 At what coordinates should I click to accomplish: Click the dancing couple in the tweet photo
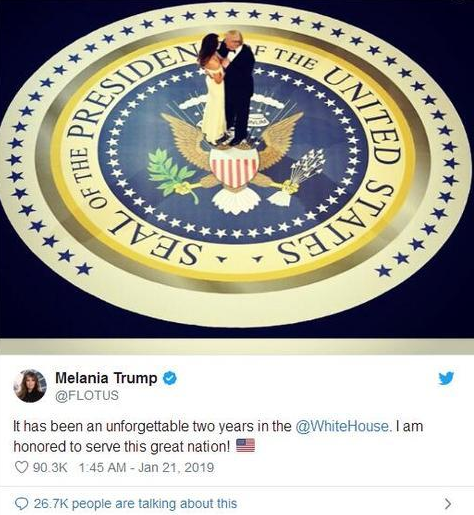point(227,88)
